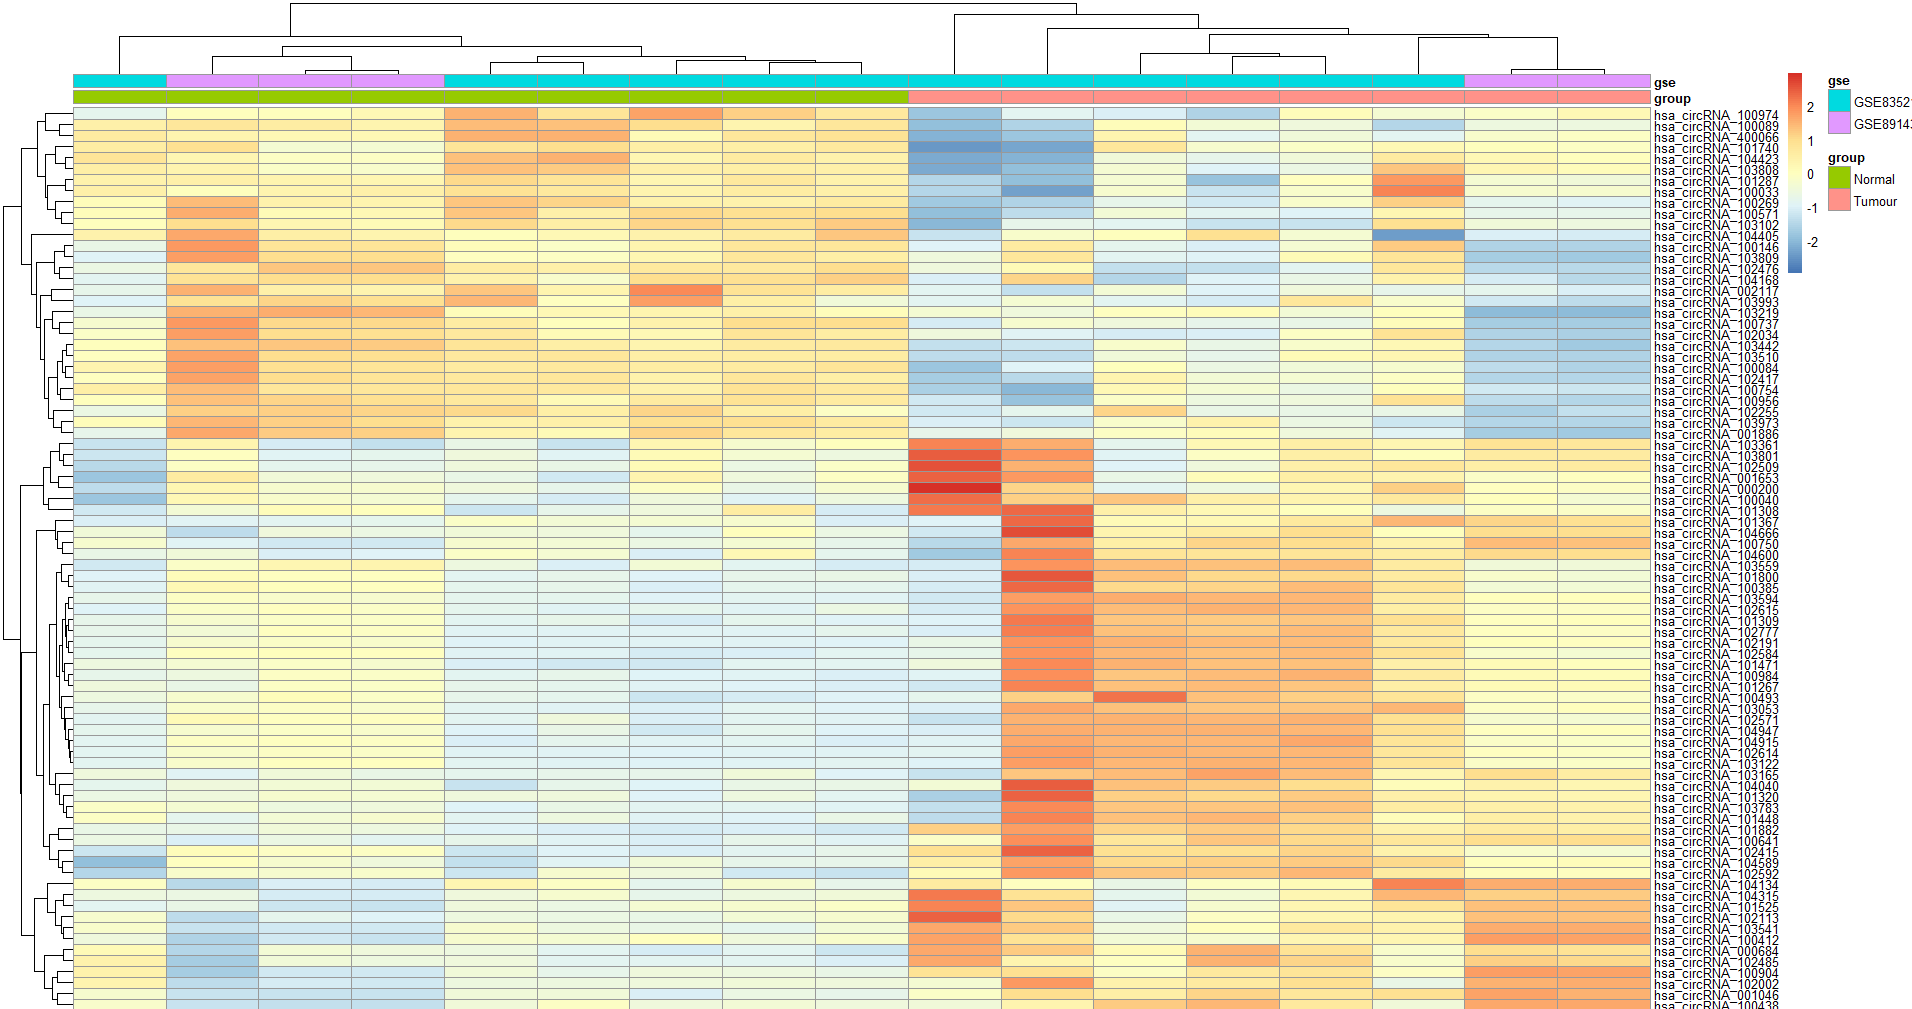The height and width of the screenshot is (1009, 1912).
Task: Click row label hsa_circRNA_002117
Action: [1716, 292]
